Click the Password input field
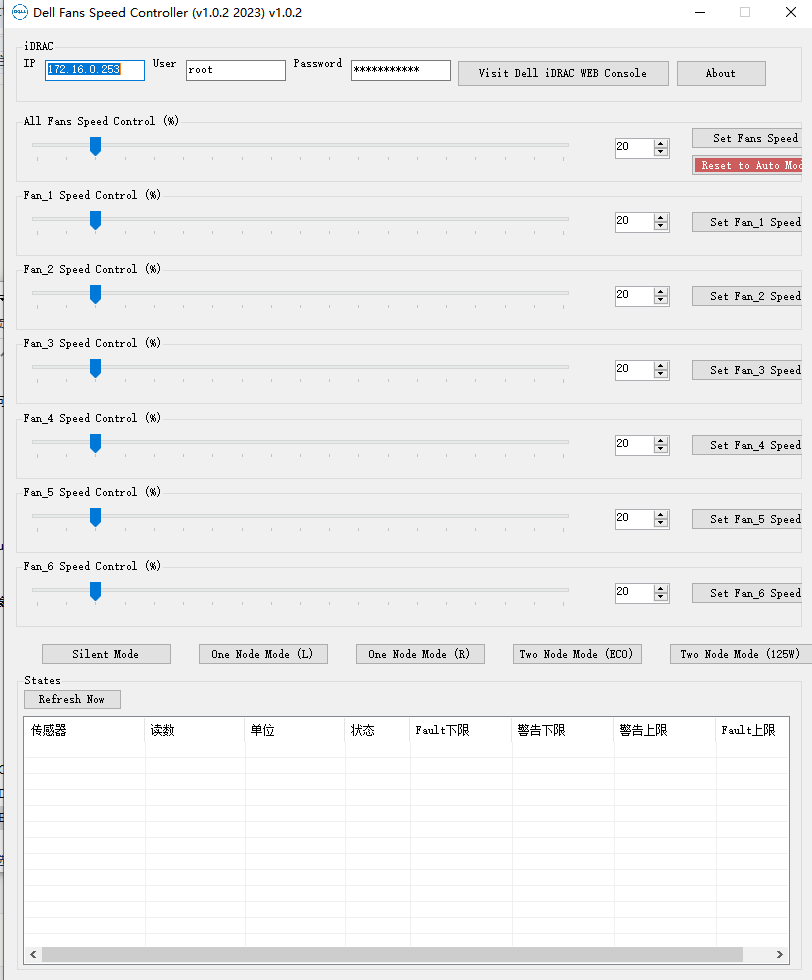Viewport: 812px width, 980px height. pos(401,70)
